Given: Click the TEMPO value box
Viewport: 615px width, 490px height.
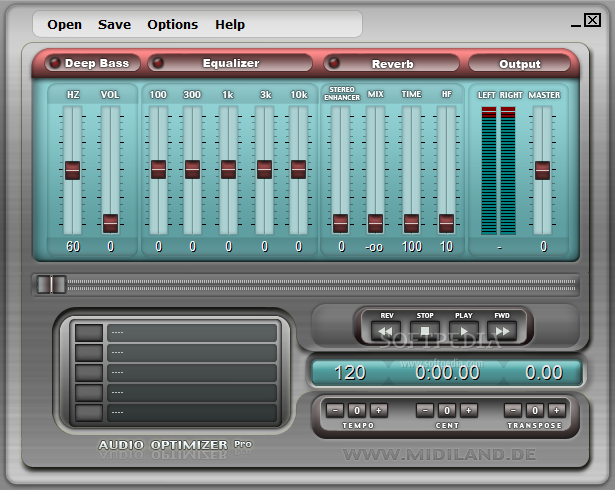Looking at the screenshot, I should pos(357,410).
